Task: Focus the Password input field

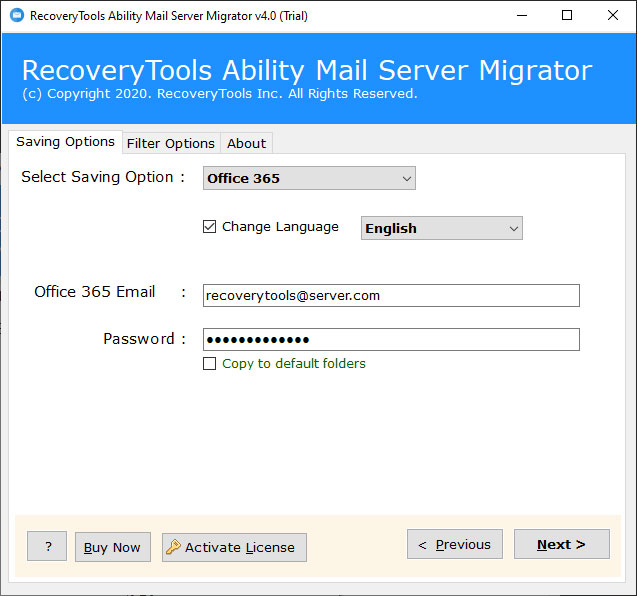Action: tap(391, 339)
